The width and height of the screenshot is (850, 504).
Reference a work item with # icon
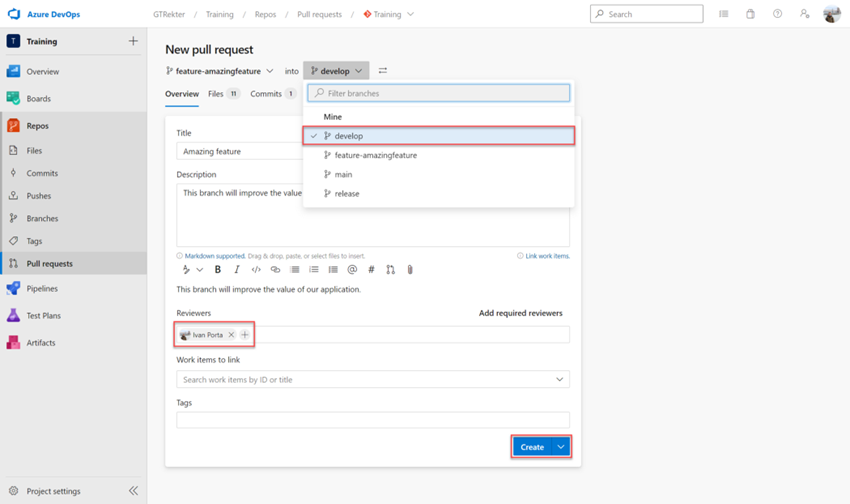tap(371, 270)
